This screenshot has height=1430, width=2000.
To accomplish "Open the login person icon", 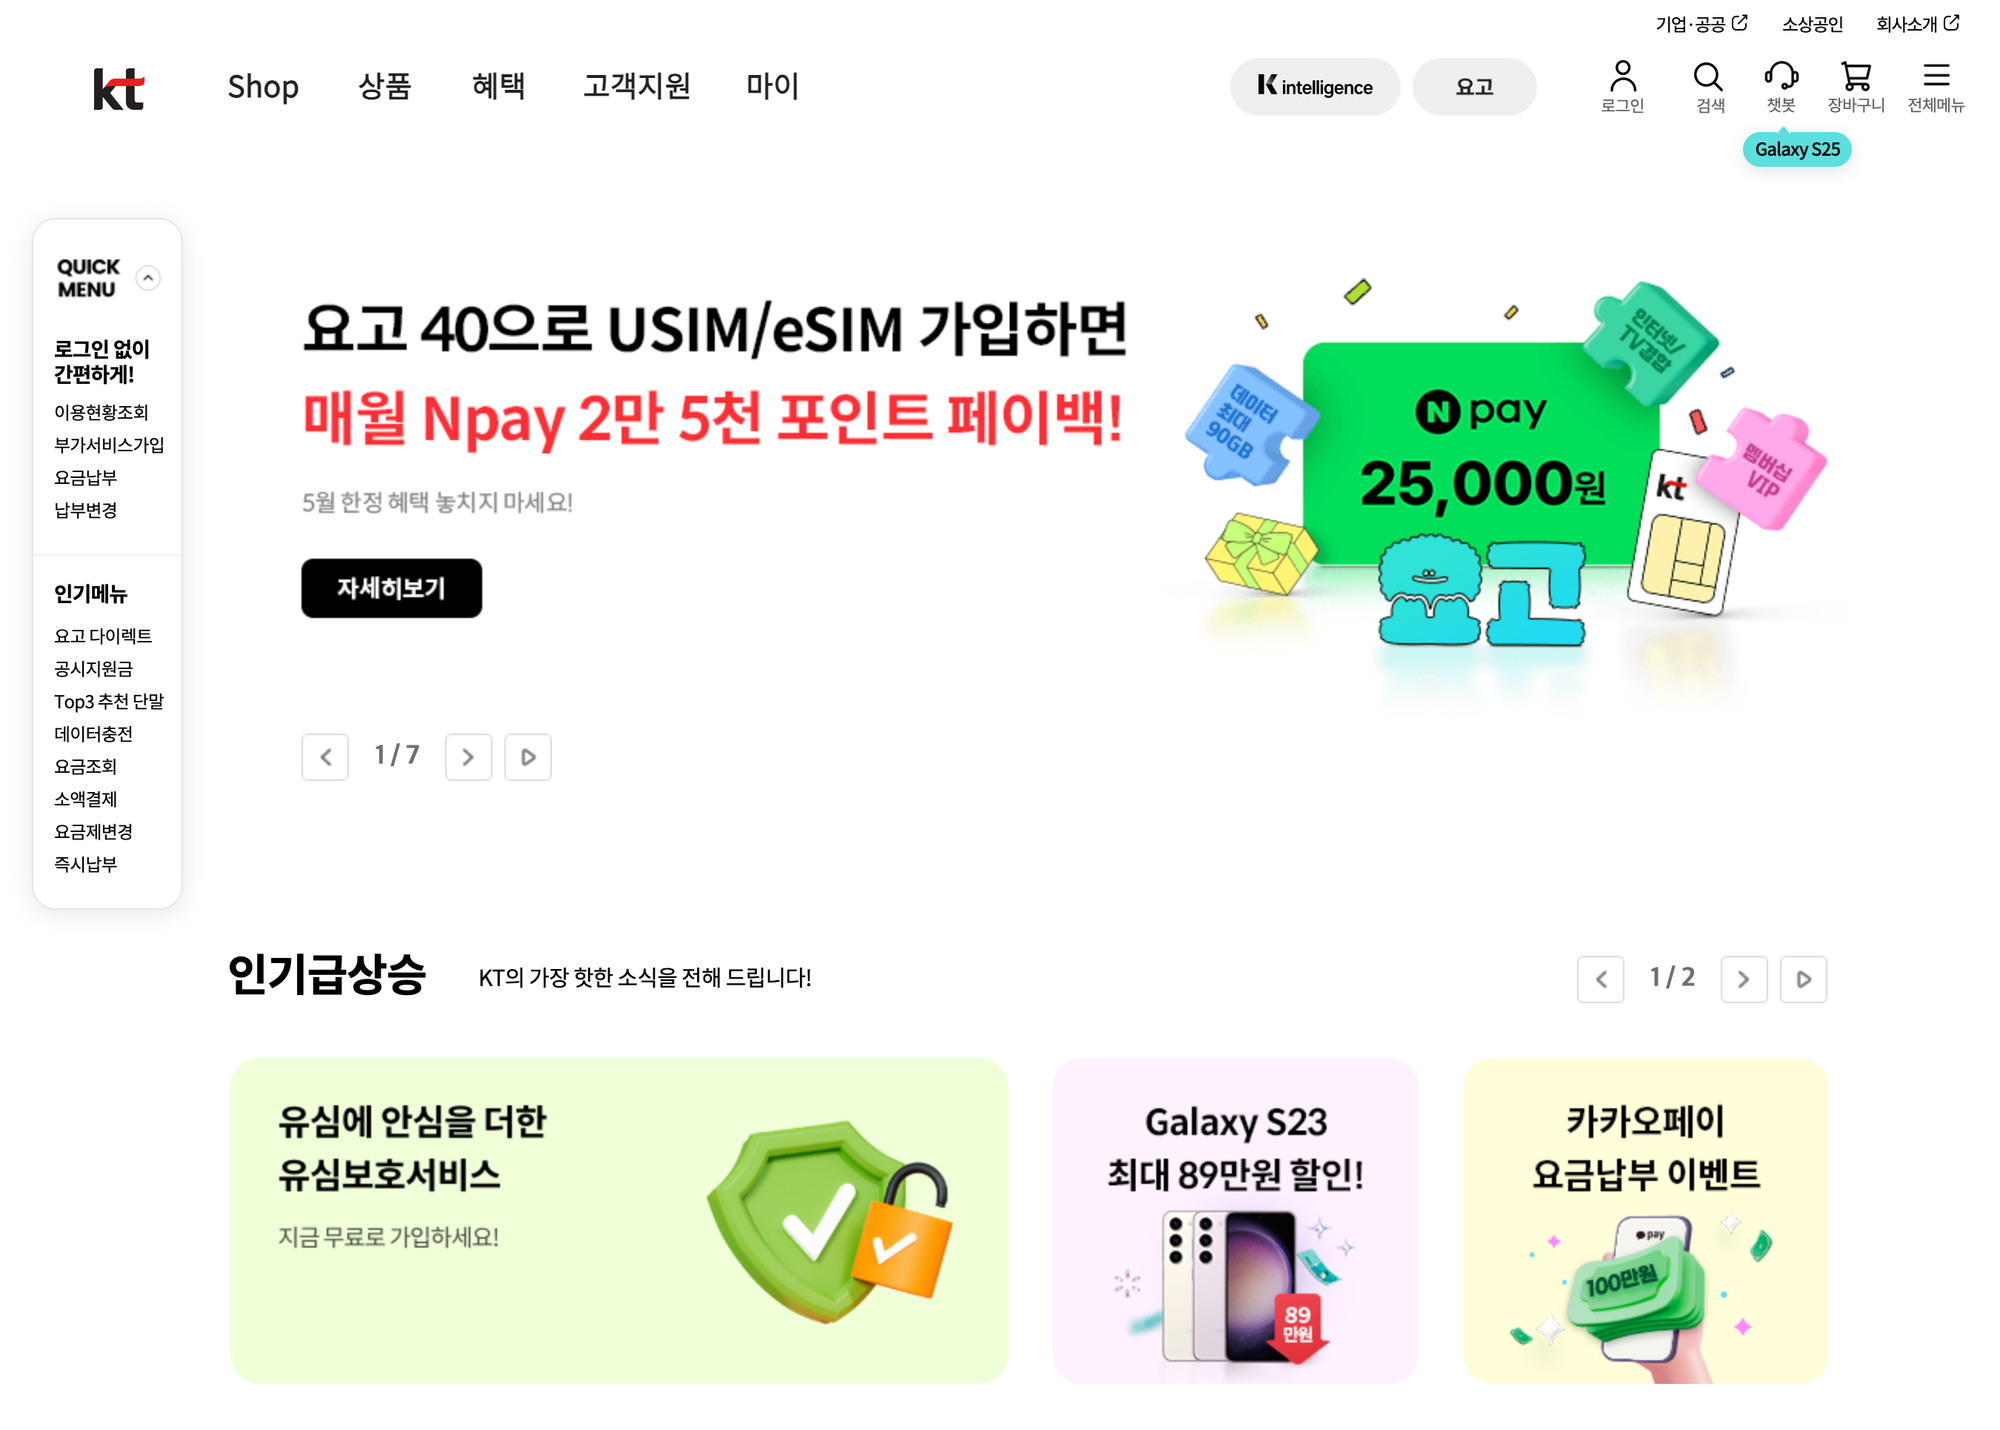I will pos(1622,77).
